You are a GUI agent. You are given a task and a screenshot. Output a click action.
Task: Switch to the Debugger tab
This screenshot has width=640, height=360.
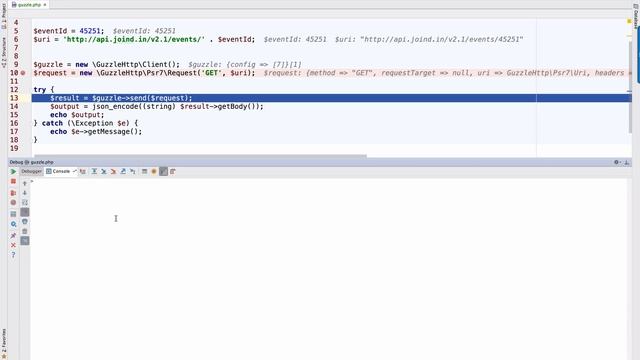31,171
